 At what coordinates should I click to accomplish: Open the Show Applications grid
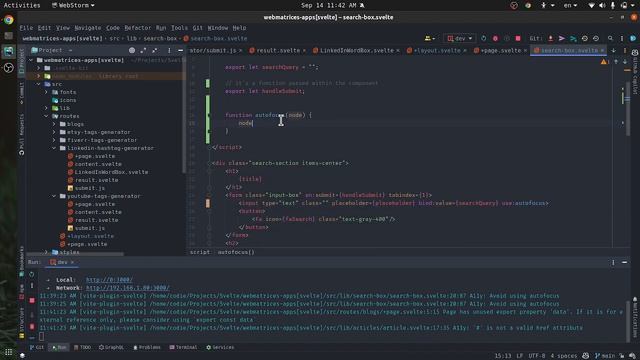pos(9,351)
